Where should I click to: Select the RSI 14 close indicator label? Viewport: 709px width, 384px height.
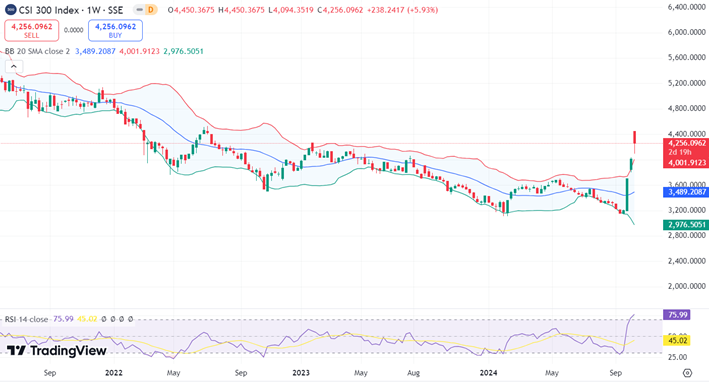[x=26, y=319]
